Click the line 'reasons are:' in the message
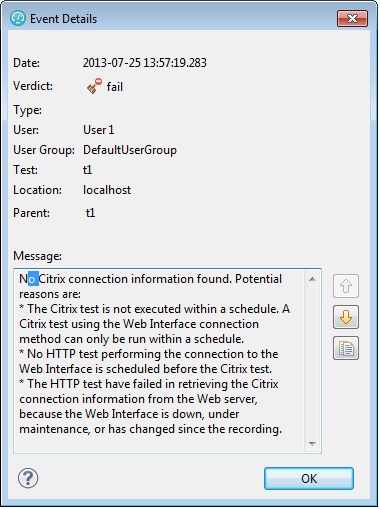 tap(50, 294)
